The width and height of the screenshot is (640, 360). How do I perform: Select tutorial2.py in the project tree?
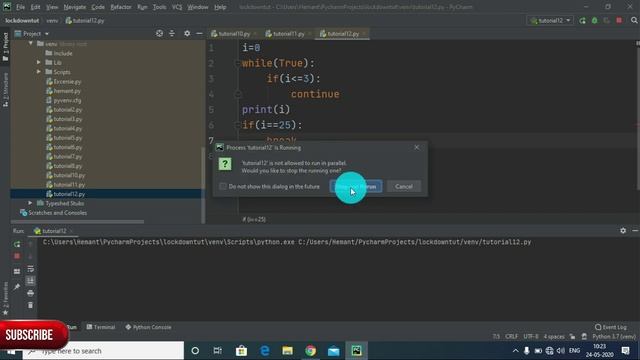pyautogui.click(x=64, y=110)
